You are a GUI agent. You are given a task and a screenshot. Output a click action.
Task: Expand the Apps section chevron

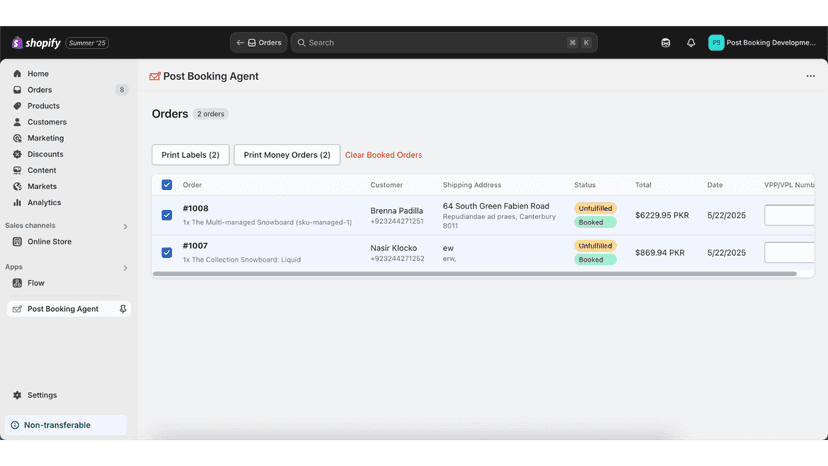pyautogui.click(x=125, y=268)
